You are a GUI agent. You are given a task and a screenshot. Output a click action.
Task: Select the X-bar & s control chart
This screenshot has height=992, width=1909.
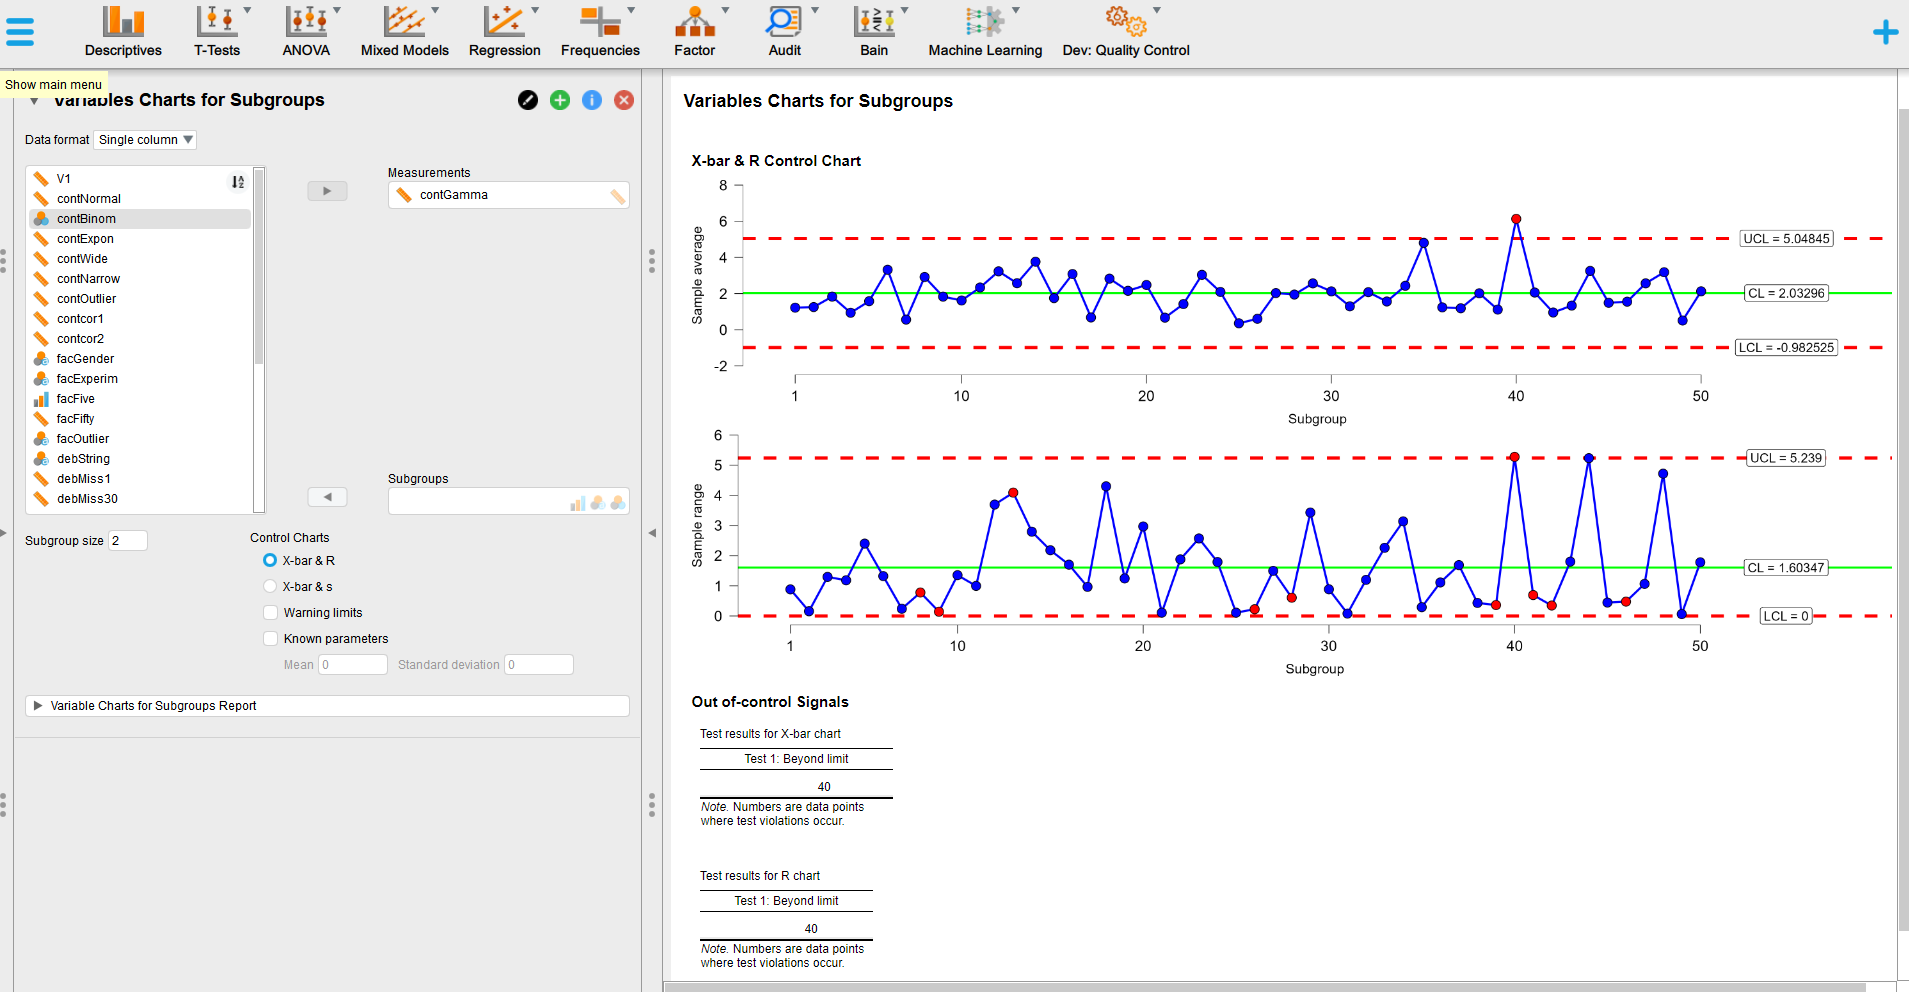tap(270, 586)
